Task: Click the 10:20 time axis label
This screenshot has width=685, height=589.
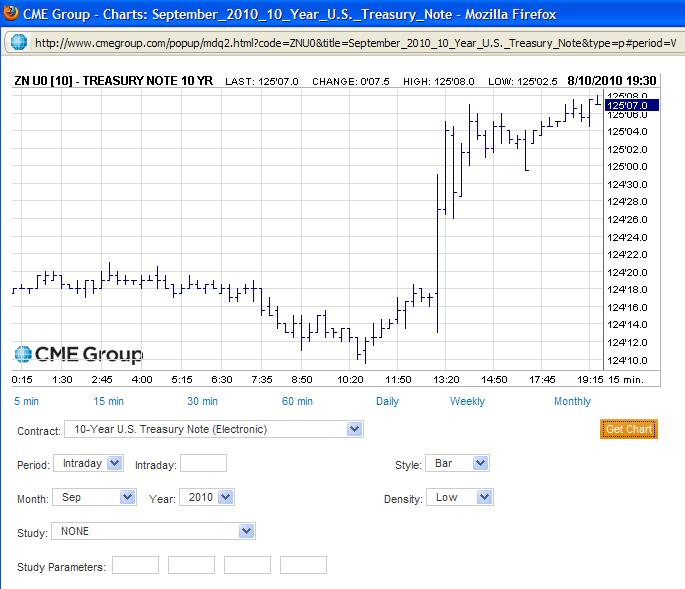Action: [350, 380]
